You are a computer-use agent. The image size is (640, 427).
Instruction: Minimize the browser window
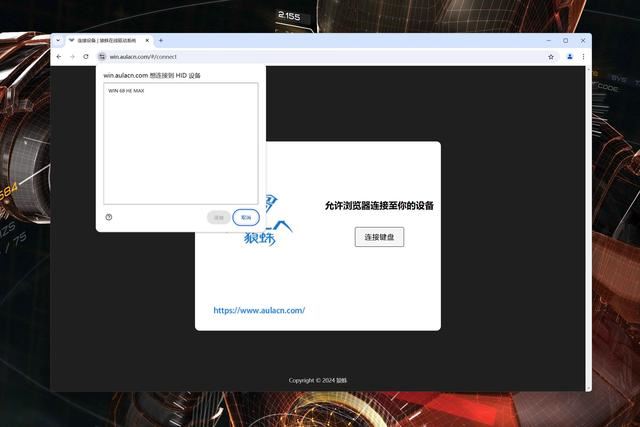pos(549,40)
